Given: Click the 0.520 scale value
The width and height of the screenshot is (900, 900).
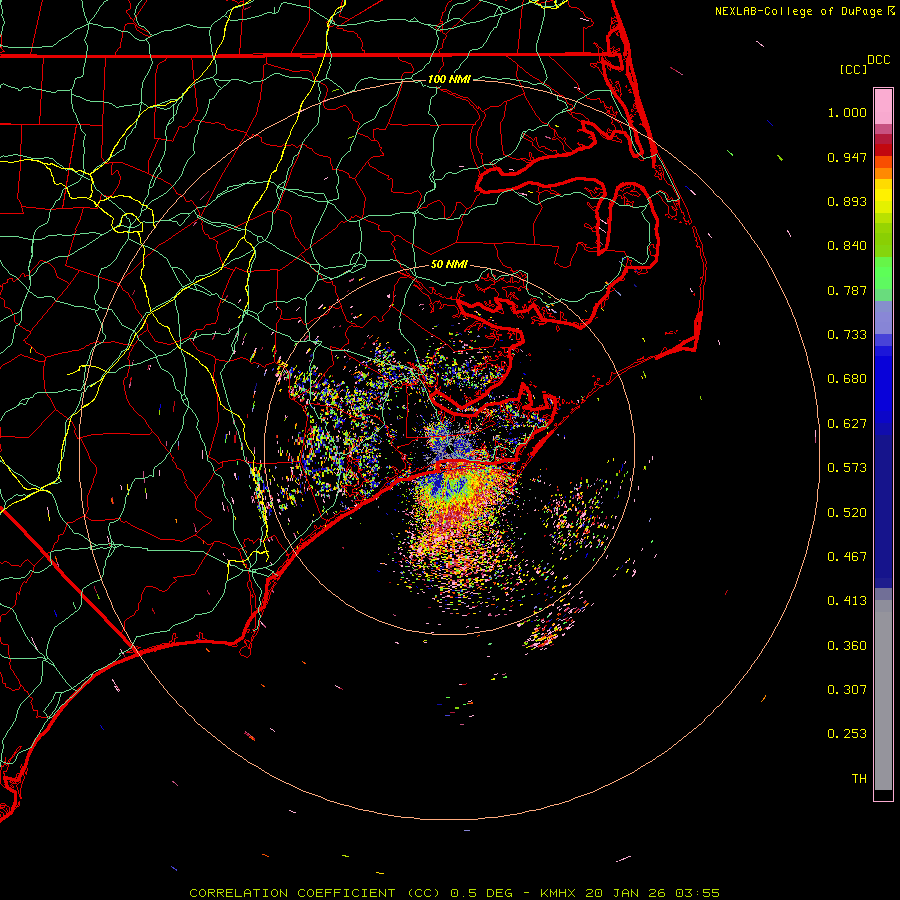Looking at the screenshot, I should [x=847, y=513].
